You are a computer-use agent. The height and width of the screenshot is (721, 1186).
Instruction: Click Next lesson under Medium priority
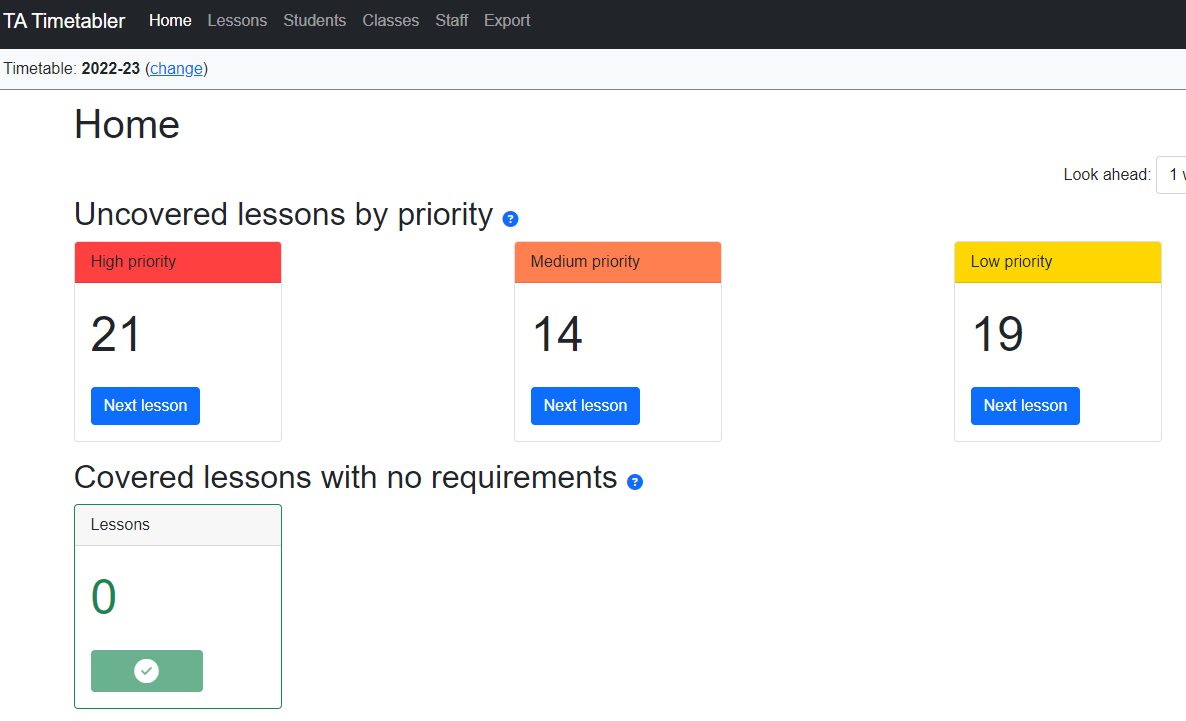coord(585,406)
